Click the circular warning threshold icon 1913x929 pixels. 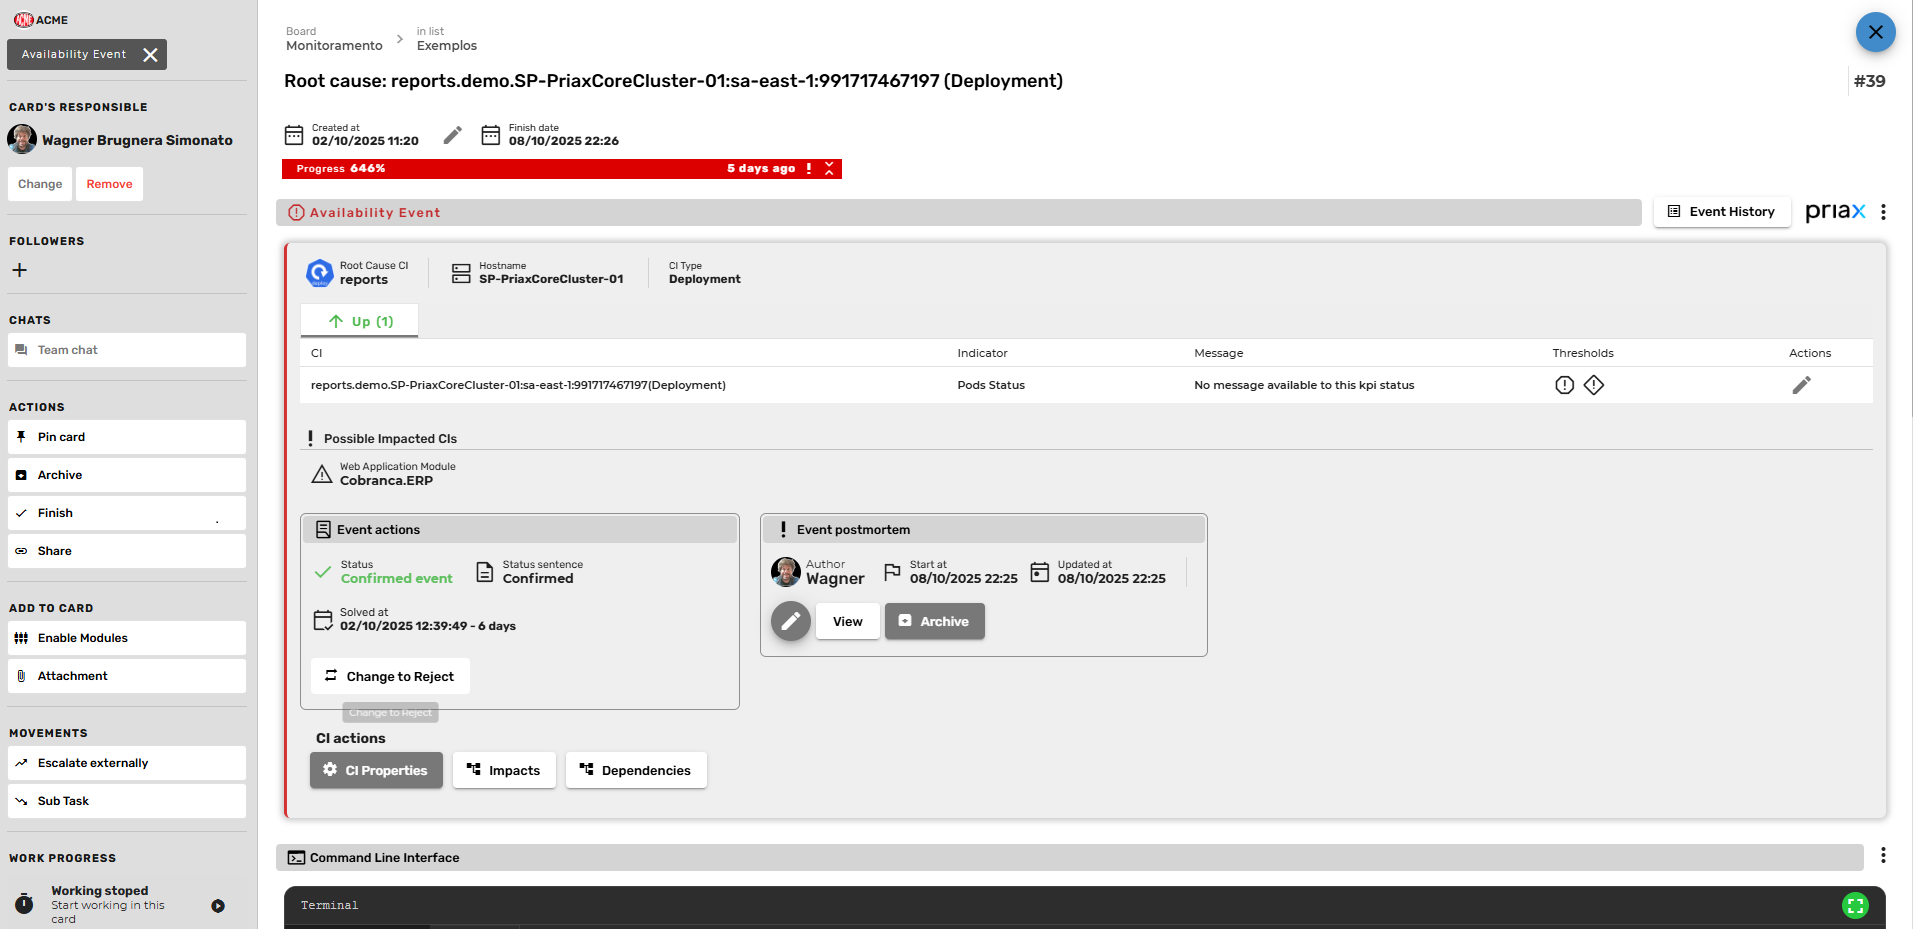pos(1564,385)
